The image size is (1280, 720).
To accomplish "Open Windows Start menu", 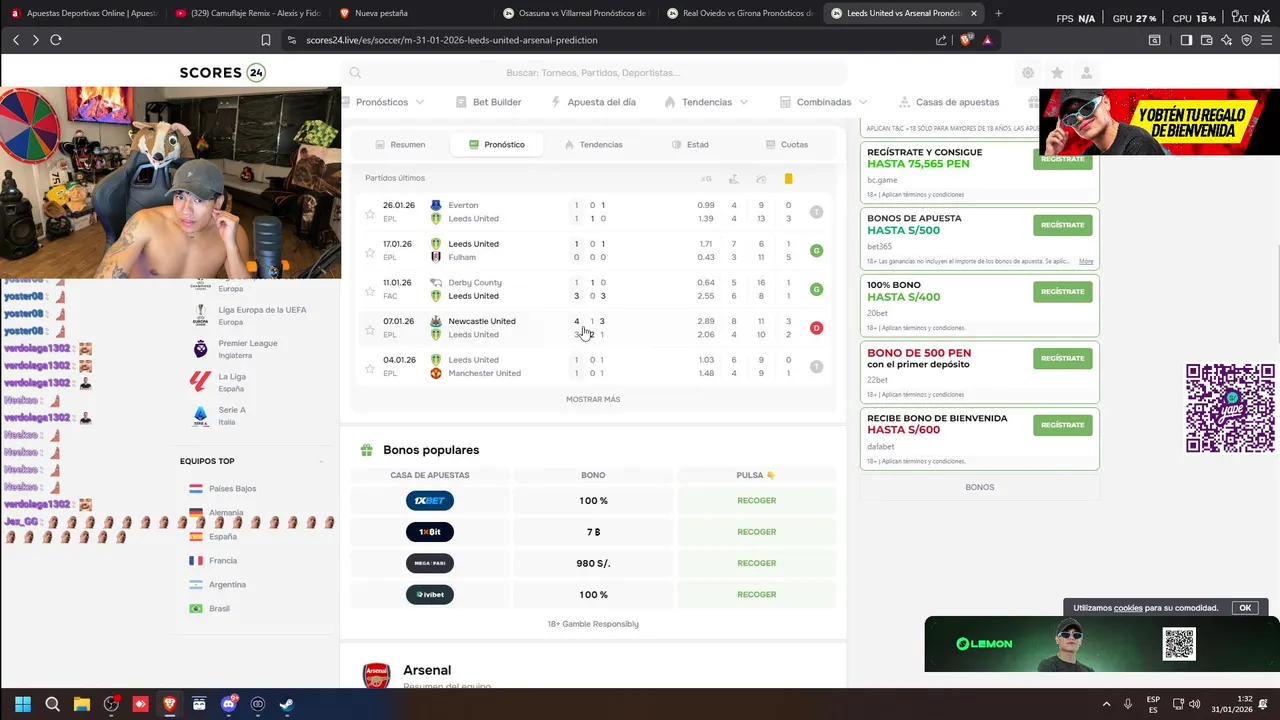I will pos(23,704).
